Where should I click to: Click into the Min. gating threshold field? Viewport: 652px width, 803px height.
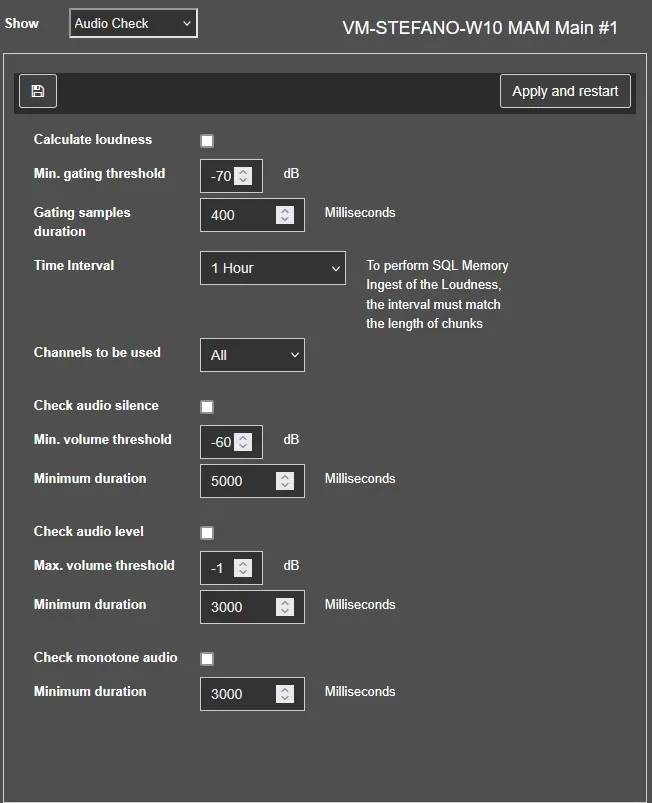(x=220, y=176)
